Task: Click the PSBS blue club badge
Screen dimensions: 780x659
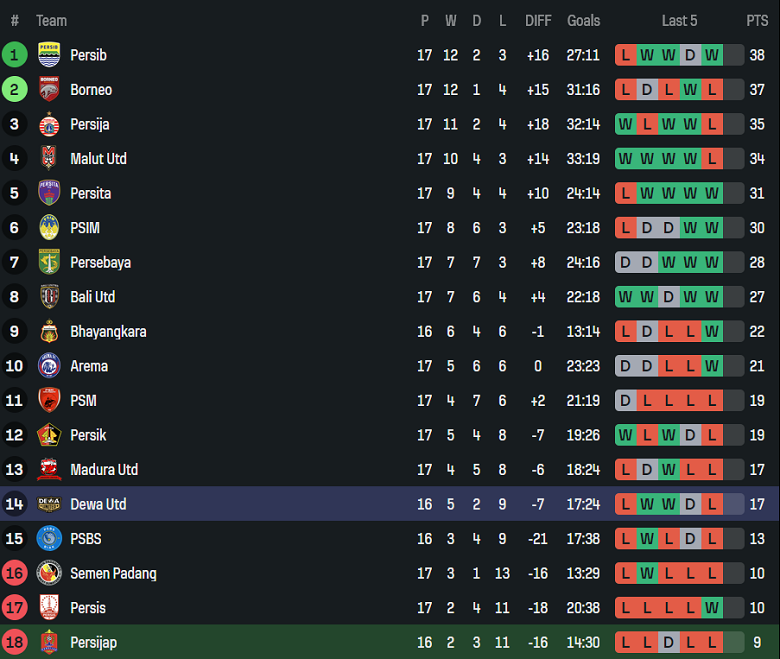Action: coord(49,539)
